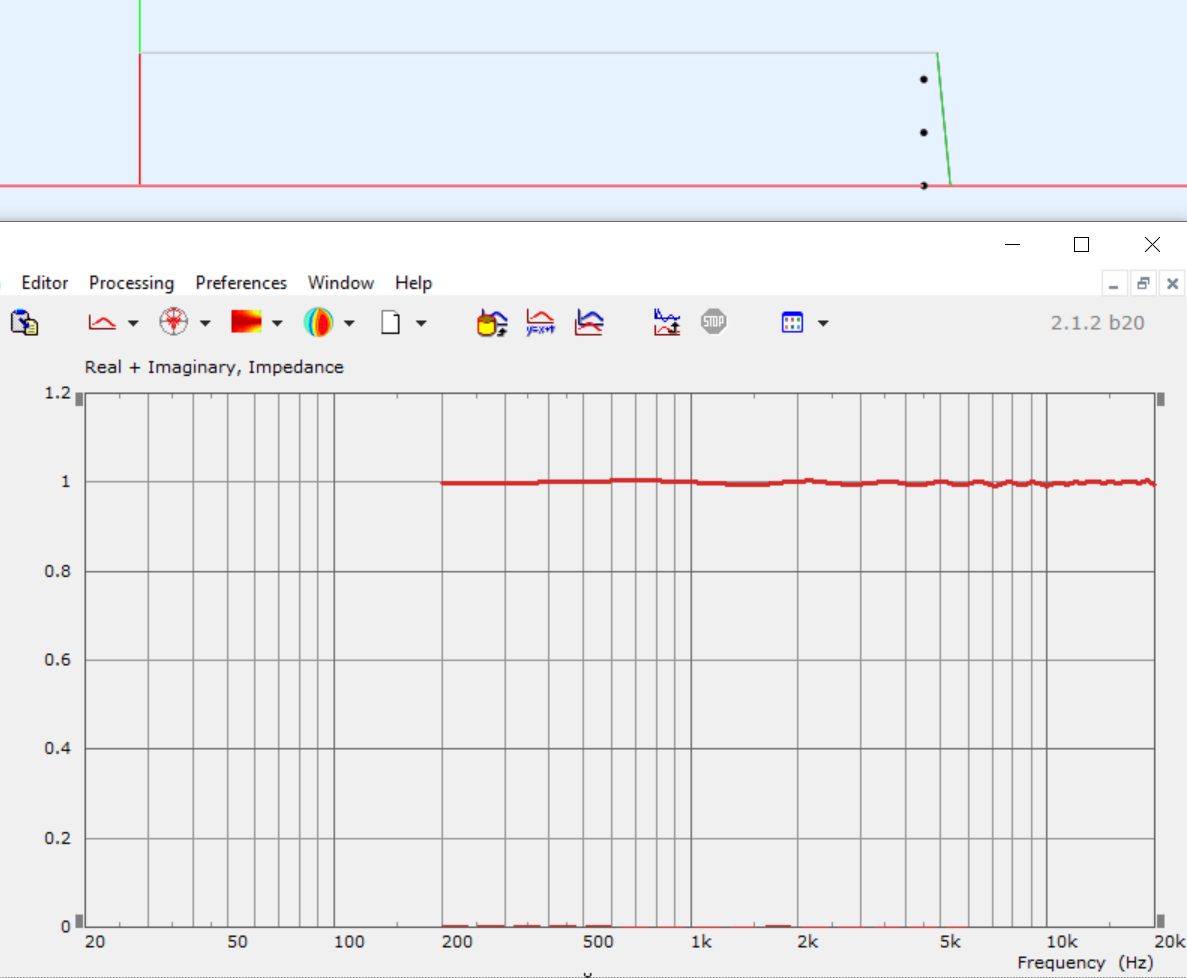The image size is (1187, 978).
Task: Click the curve database store icon
Action: (x=492, y=322)
